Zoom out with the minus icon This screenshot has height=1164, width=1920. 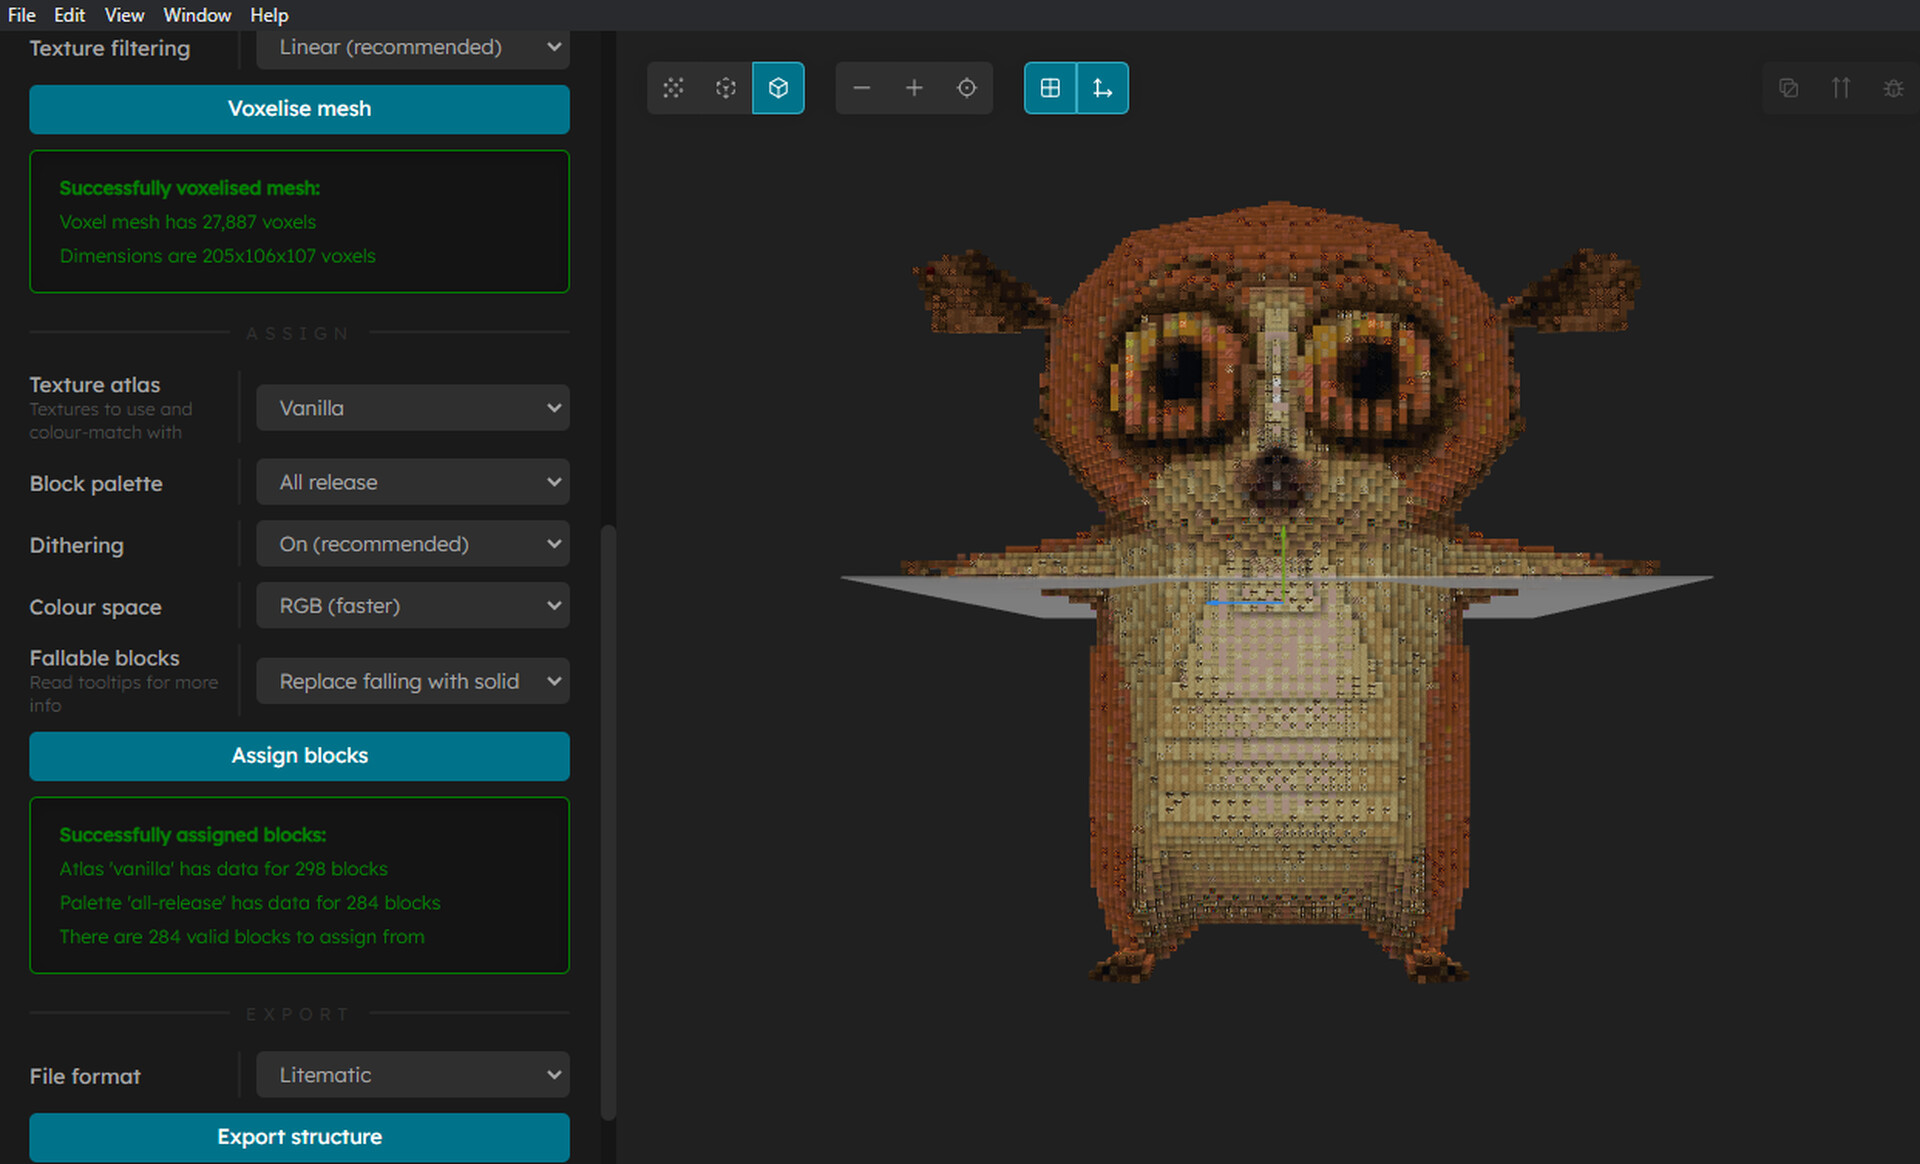coord(862,88)
